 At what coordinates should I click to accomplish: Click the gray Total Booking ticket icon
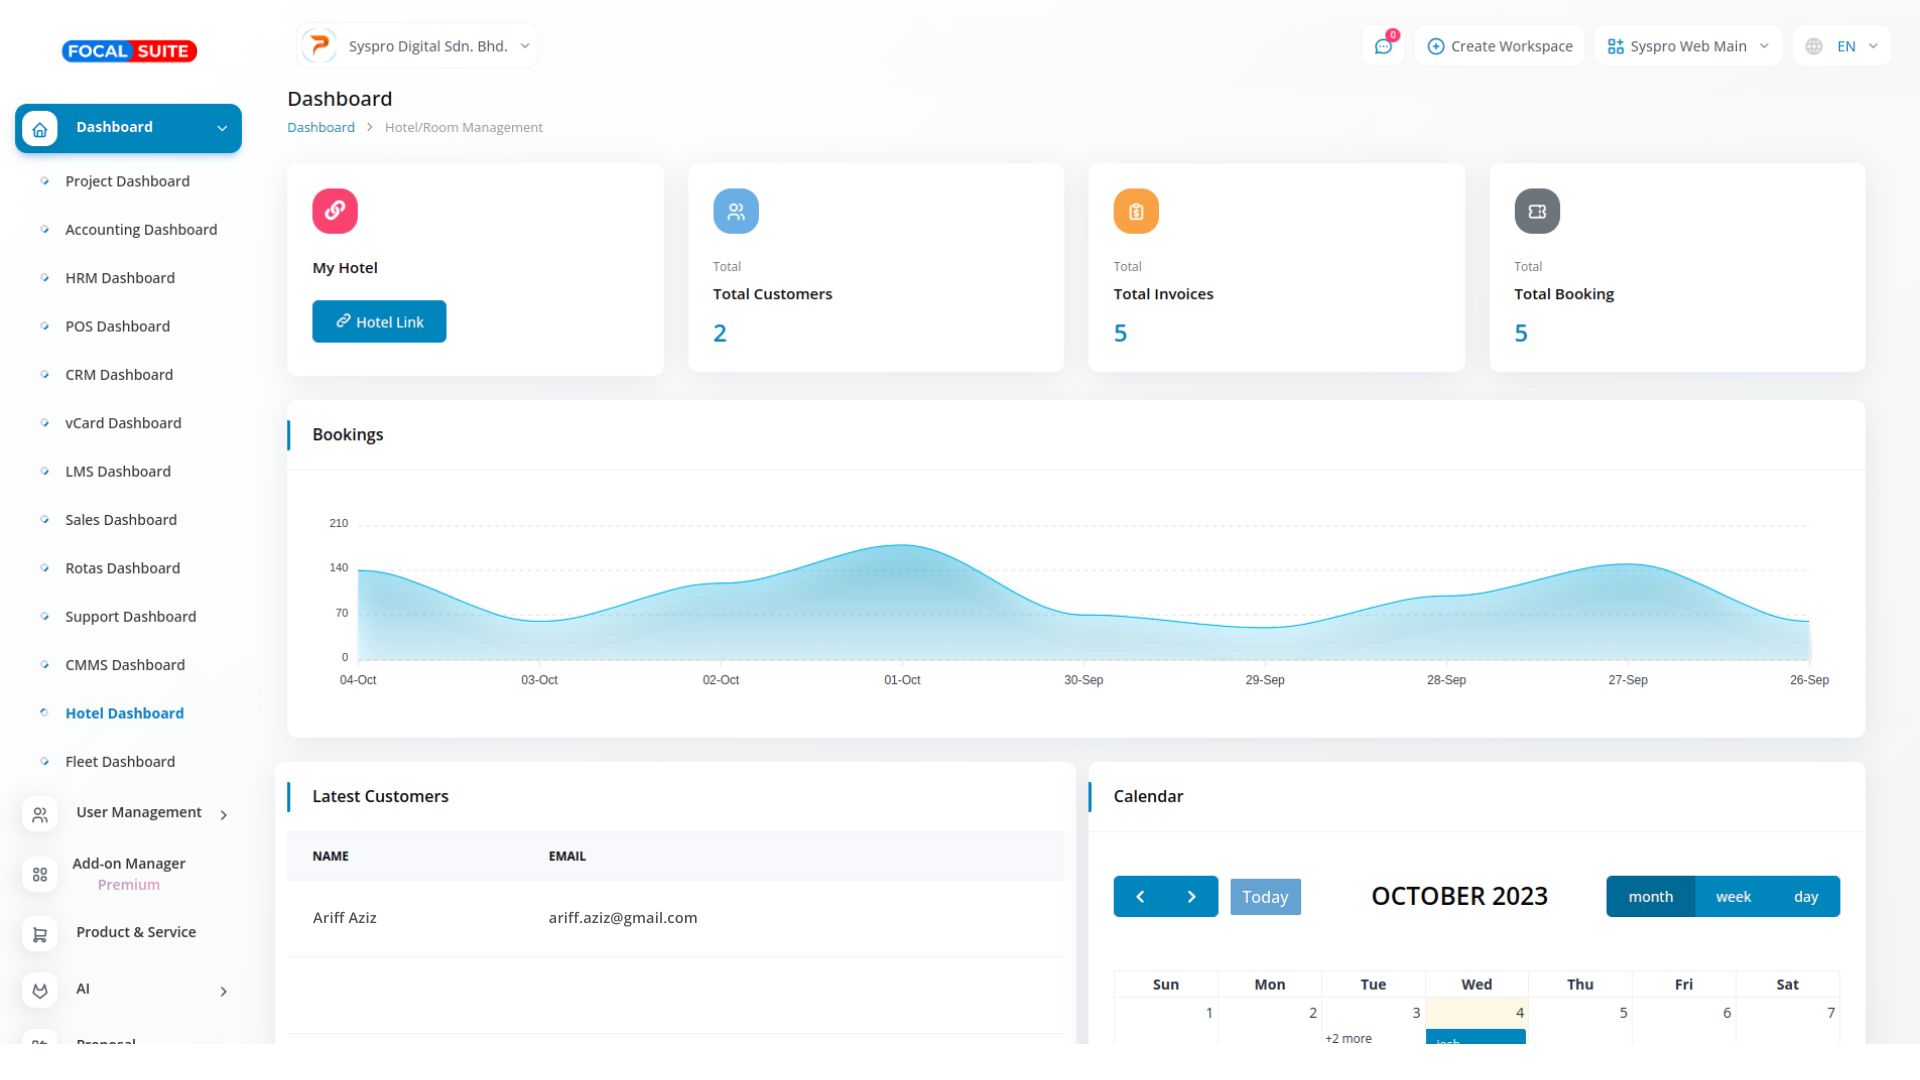(1537, 211)
